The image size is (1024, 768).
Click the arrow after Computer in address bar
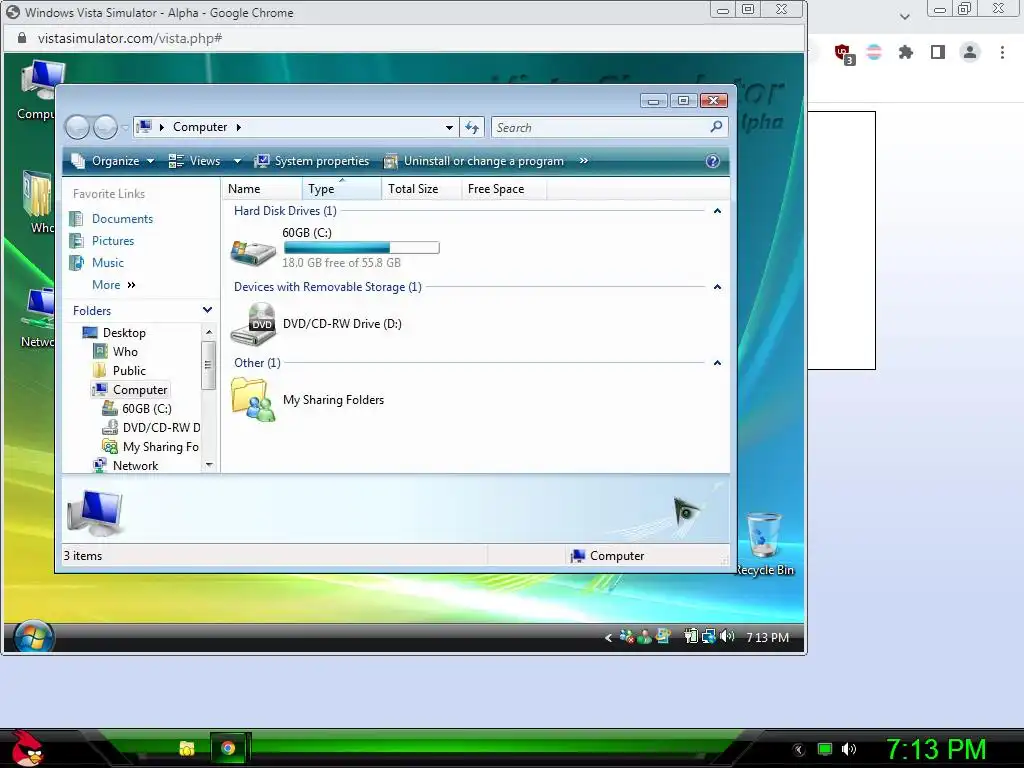[x=238, y=127]
